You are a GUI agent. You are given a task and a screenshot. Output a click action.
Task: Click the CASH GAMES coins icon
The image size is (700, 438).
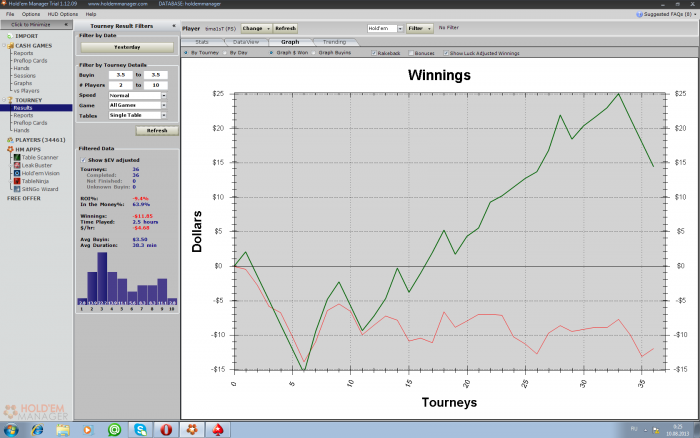point(10,46)
